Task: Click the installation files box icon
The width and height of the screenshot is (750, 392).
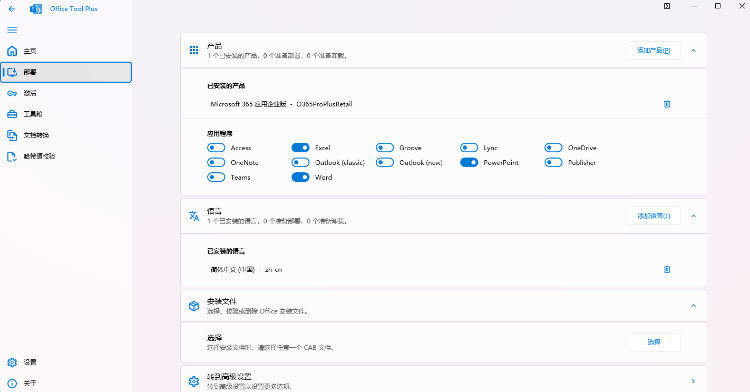Action: [194, 306]
